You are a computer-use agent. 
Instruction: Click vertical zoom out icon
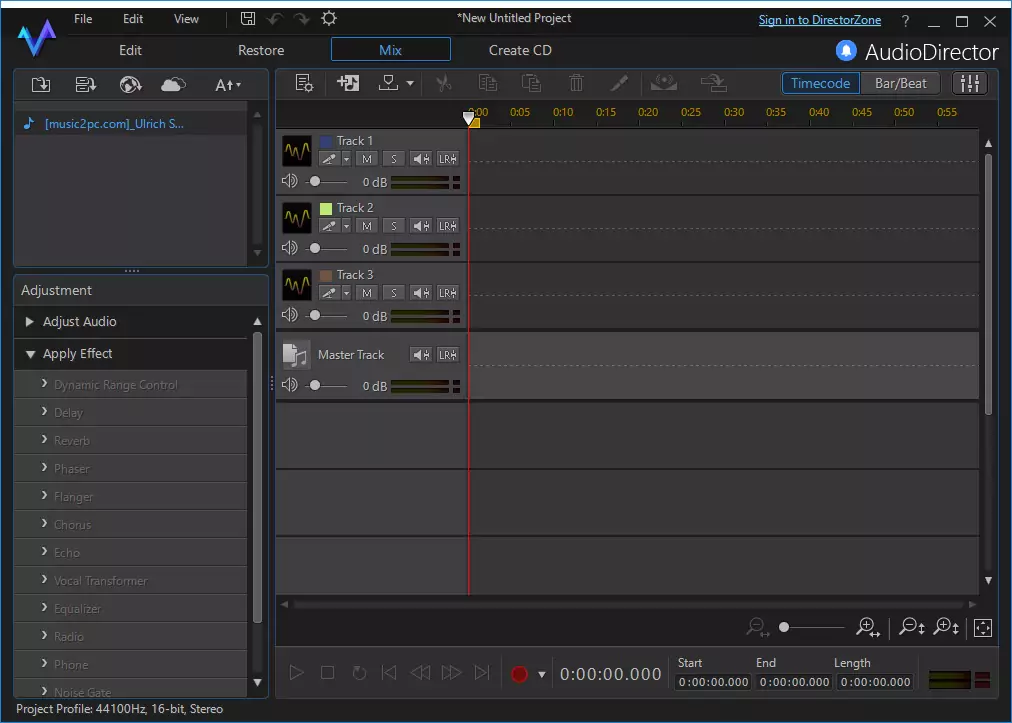coord(912,627)
